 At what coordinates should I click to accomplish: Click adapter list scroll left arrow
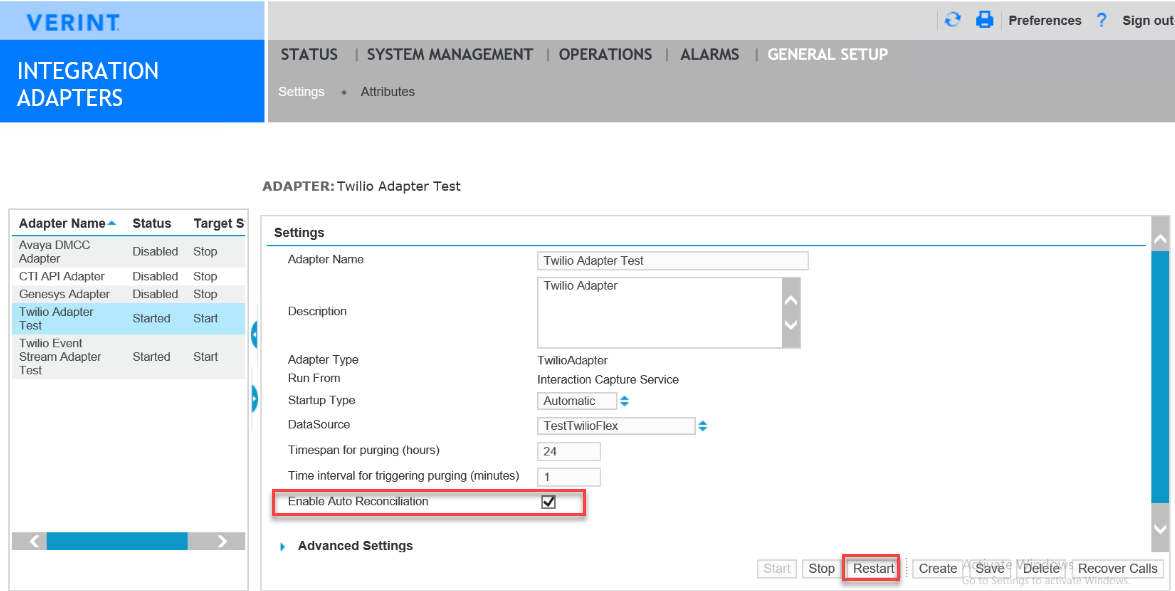tap(34, 541)
